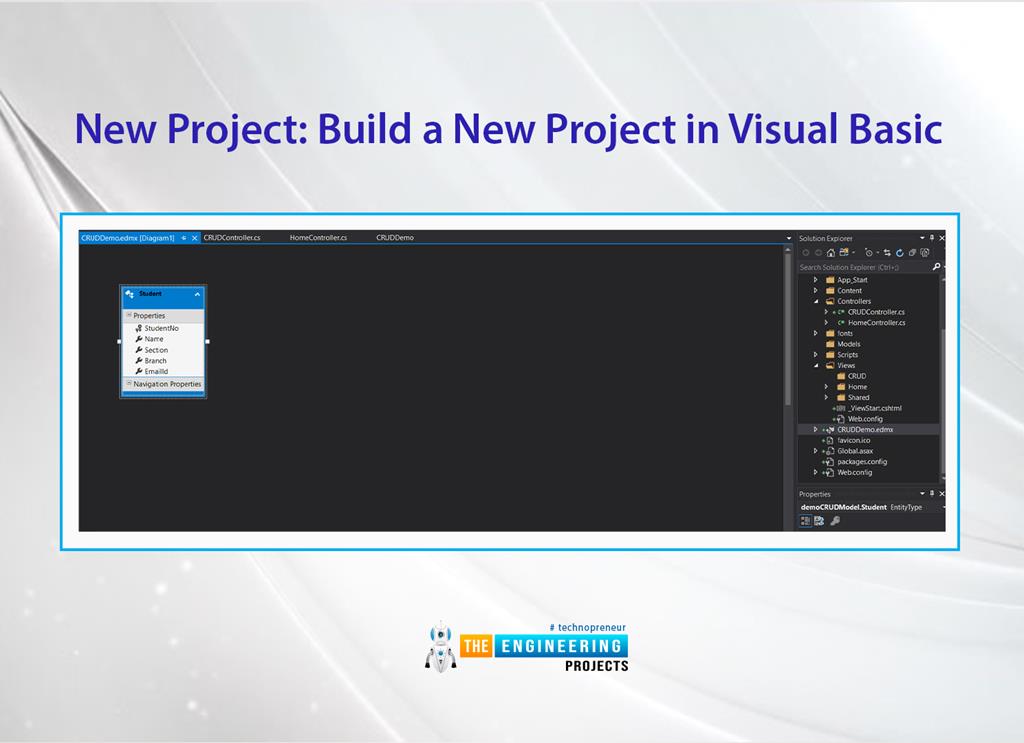Click the search magnifier icon in Solution Explorer
This screenshot has height=743, width=1024.
click(937, 266)
